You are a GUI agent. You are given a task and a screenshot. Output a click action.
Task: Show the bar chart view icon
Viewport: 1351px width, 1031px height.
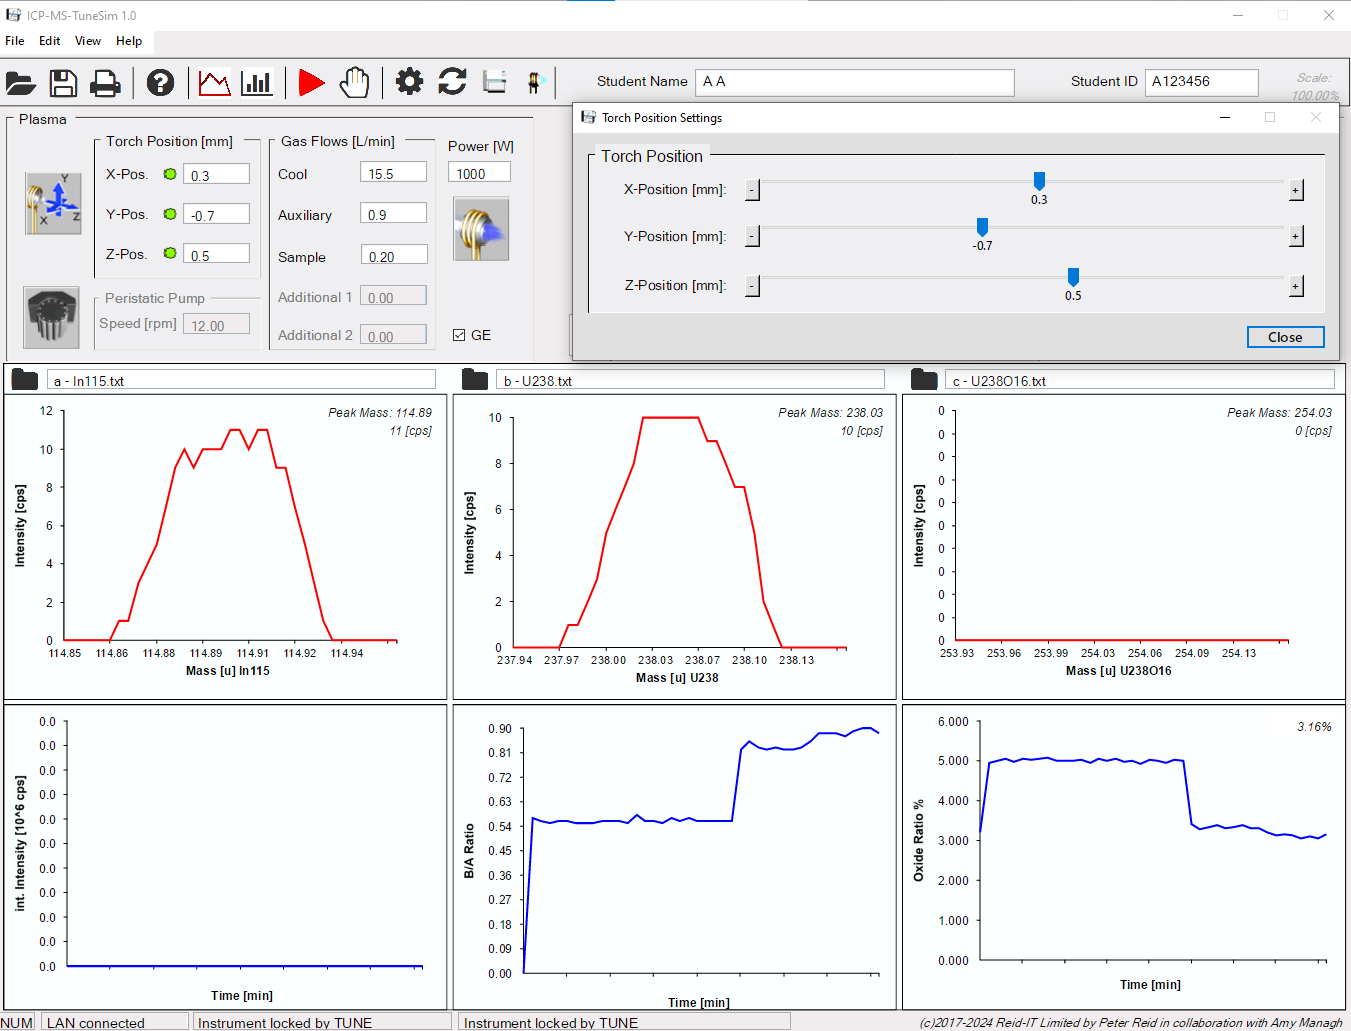pos(257,83)
